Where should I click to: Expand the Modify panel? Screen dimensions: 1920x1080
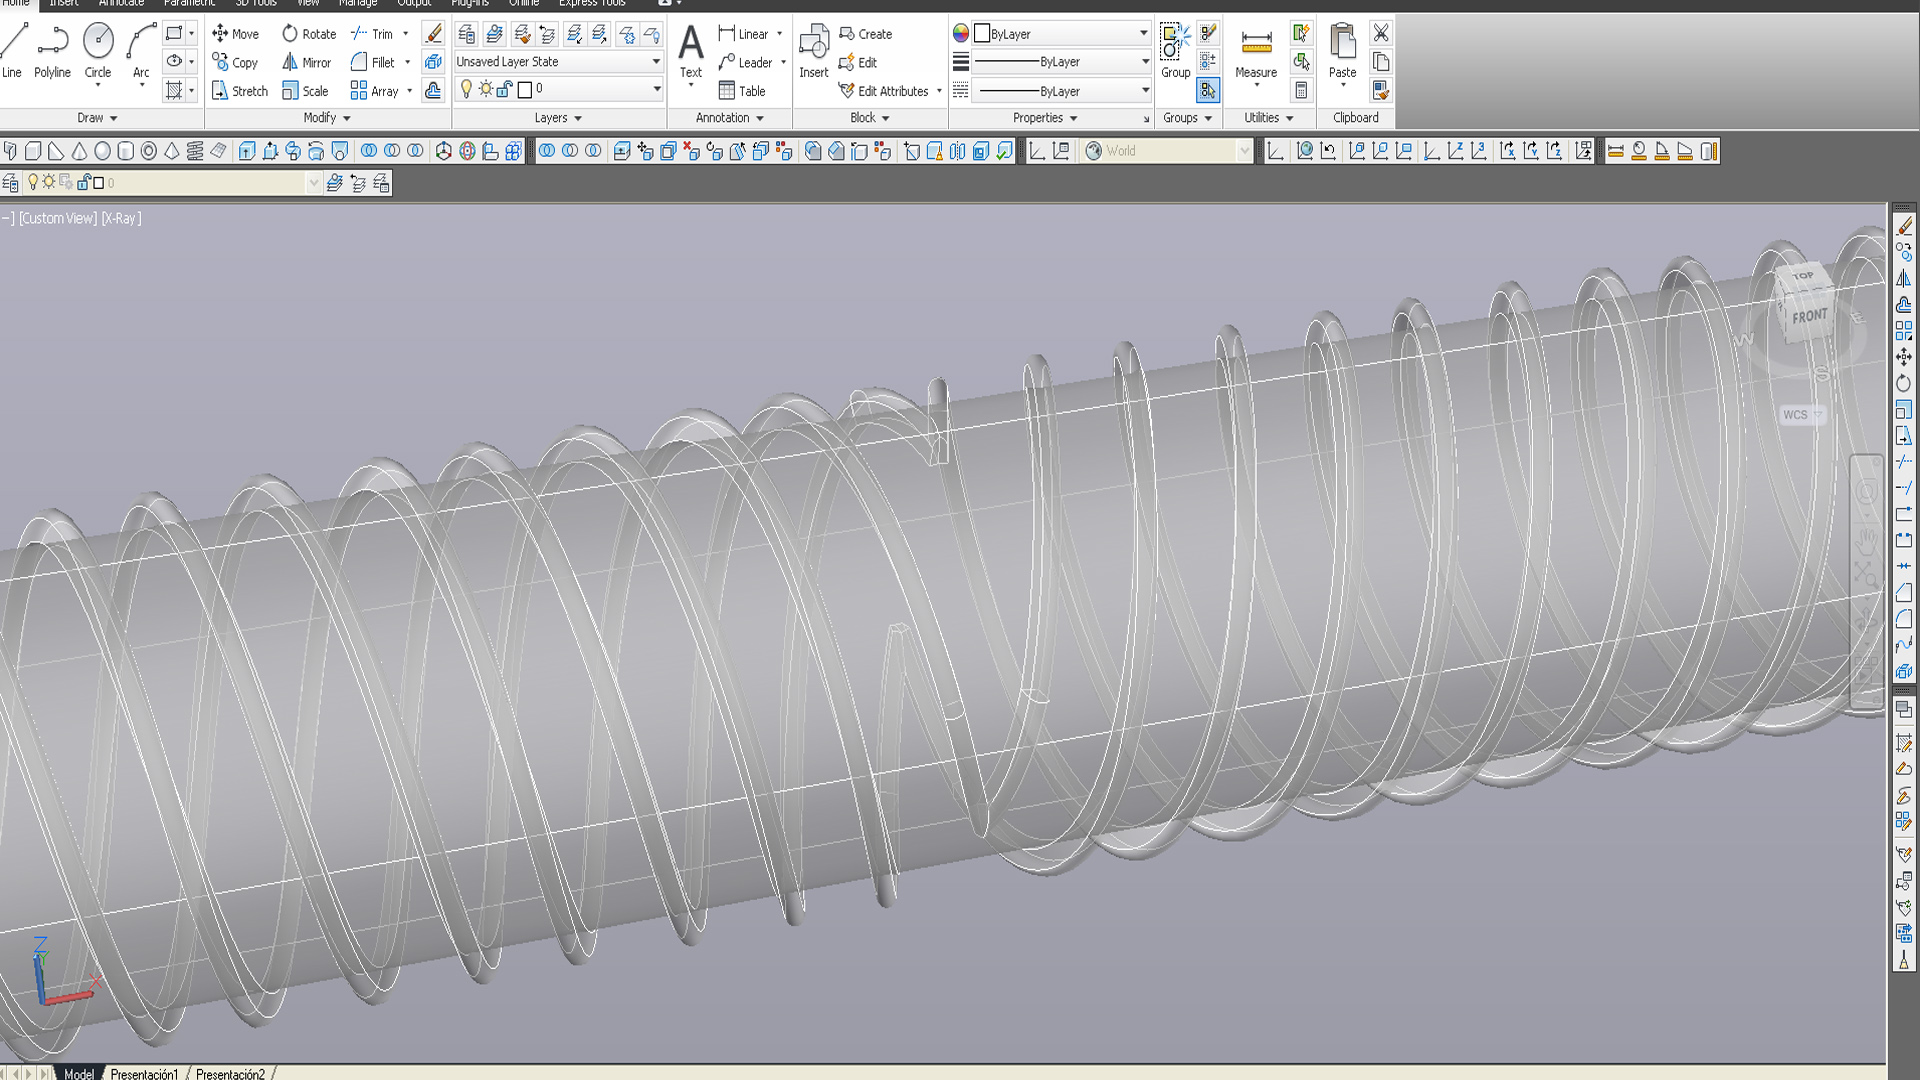point(327,118)
